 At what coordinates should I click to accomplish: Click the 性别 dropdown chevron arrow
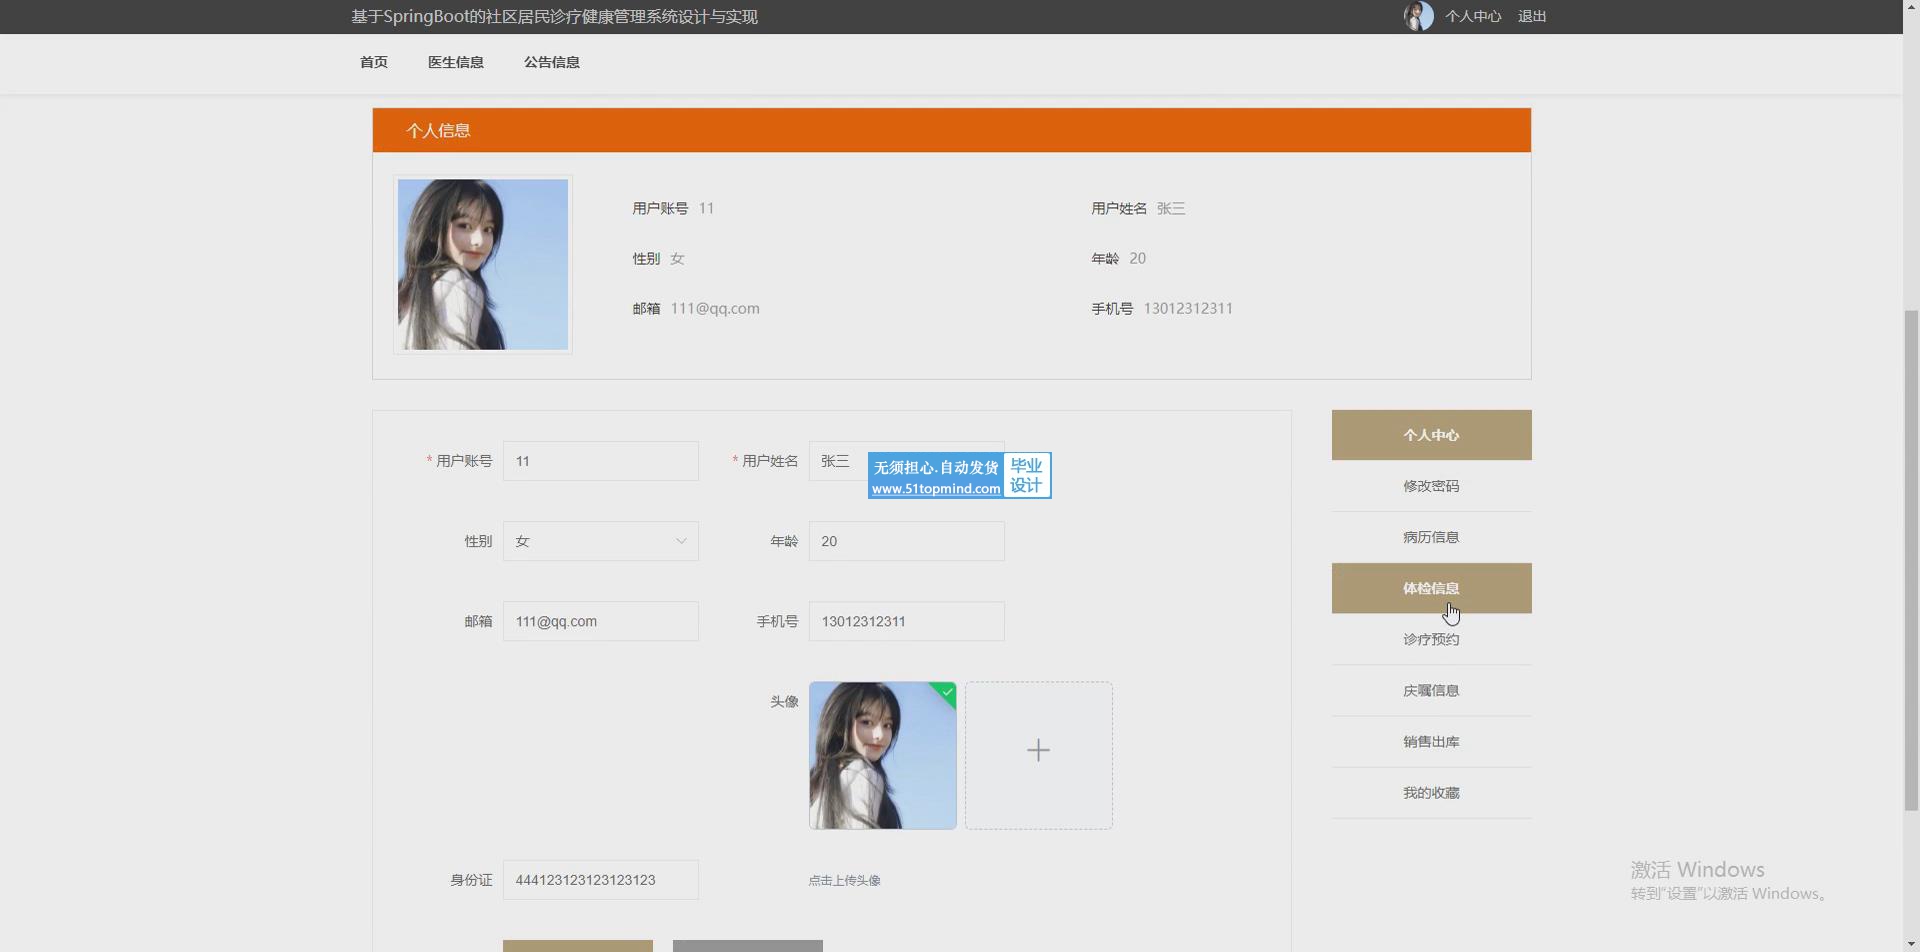(x=681, y=541)
